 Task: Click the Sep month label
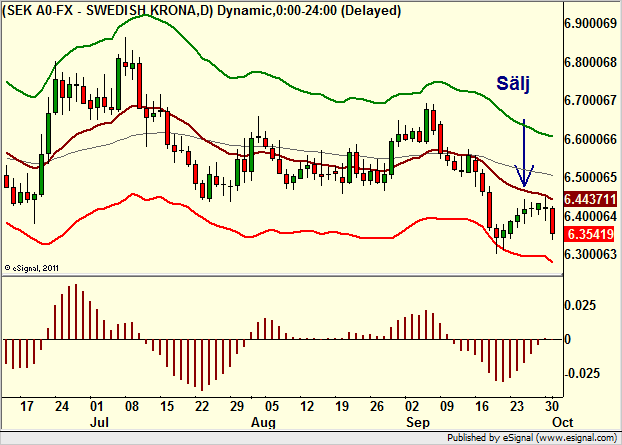418,422
